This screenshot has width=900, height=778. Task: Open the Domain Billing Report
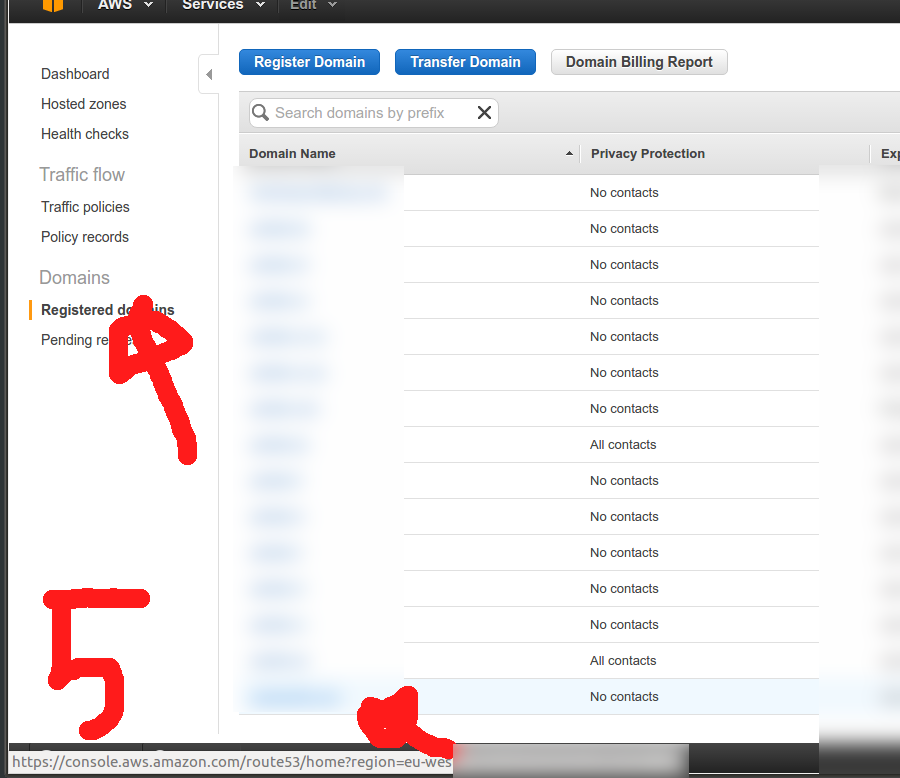(639, 62)
